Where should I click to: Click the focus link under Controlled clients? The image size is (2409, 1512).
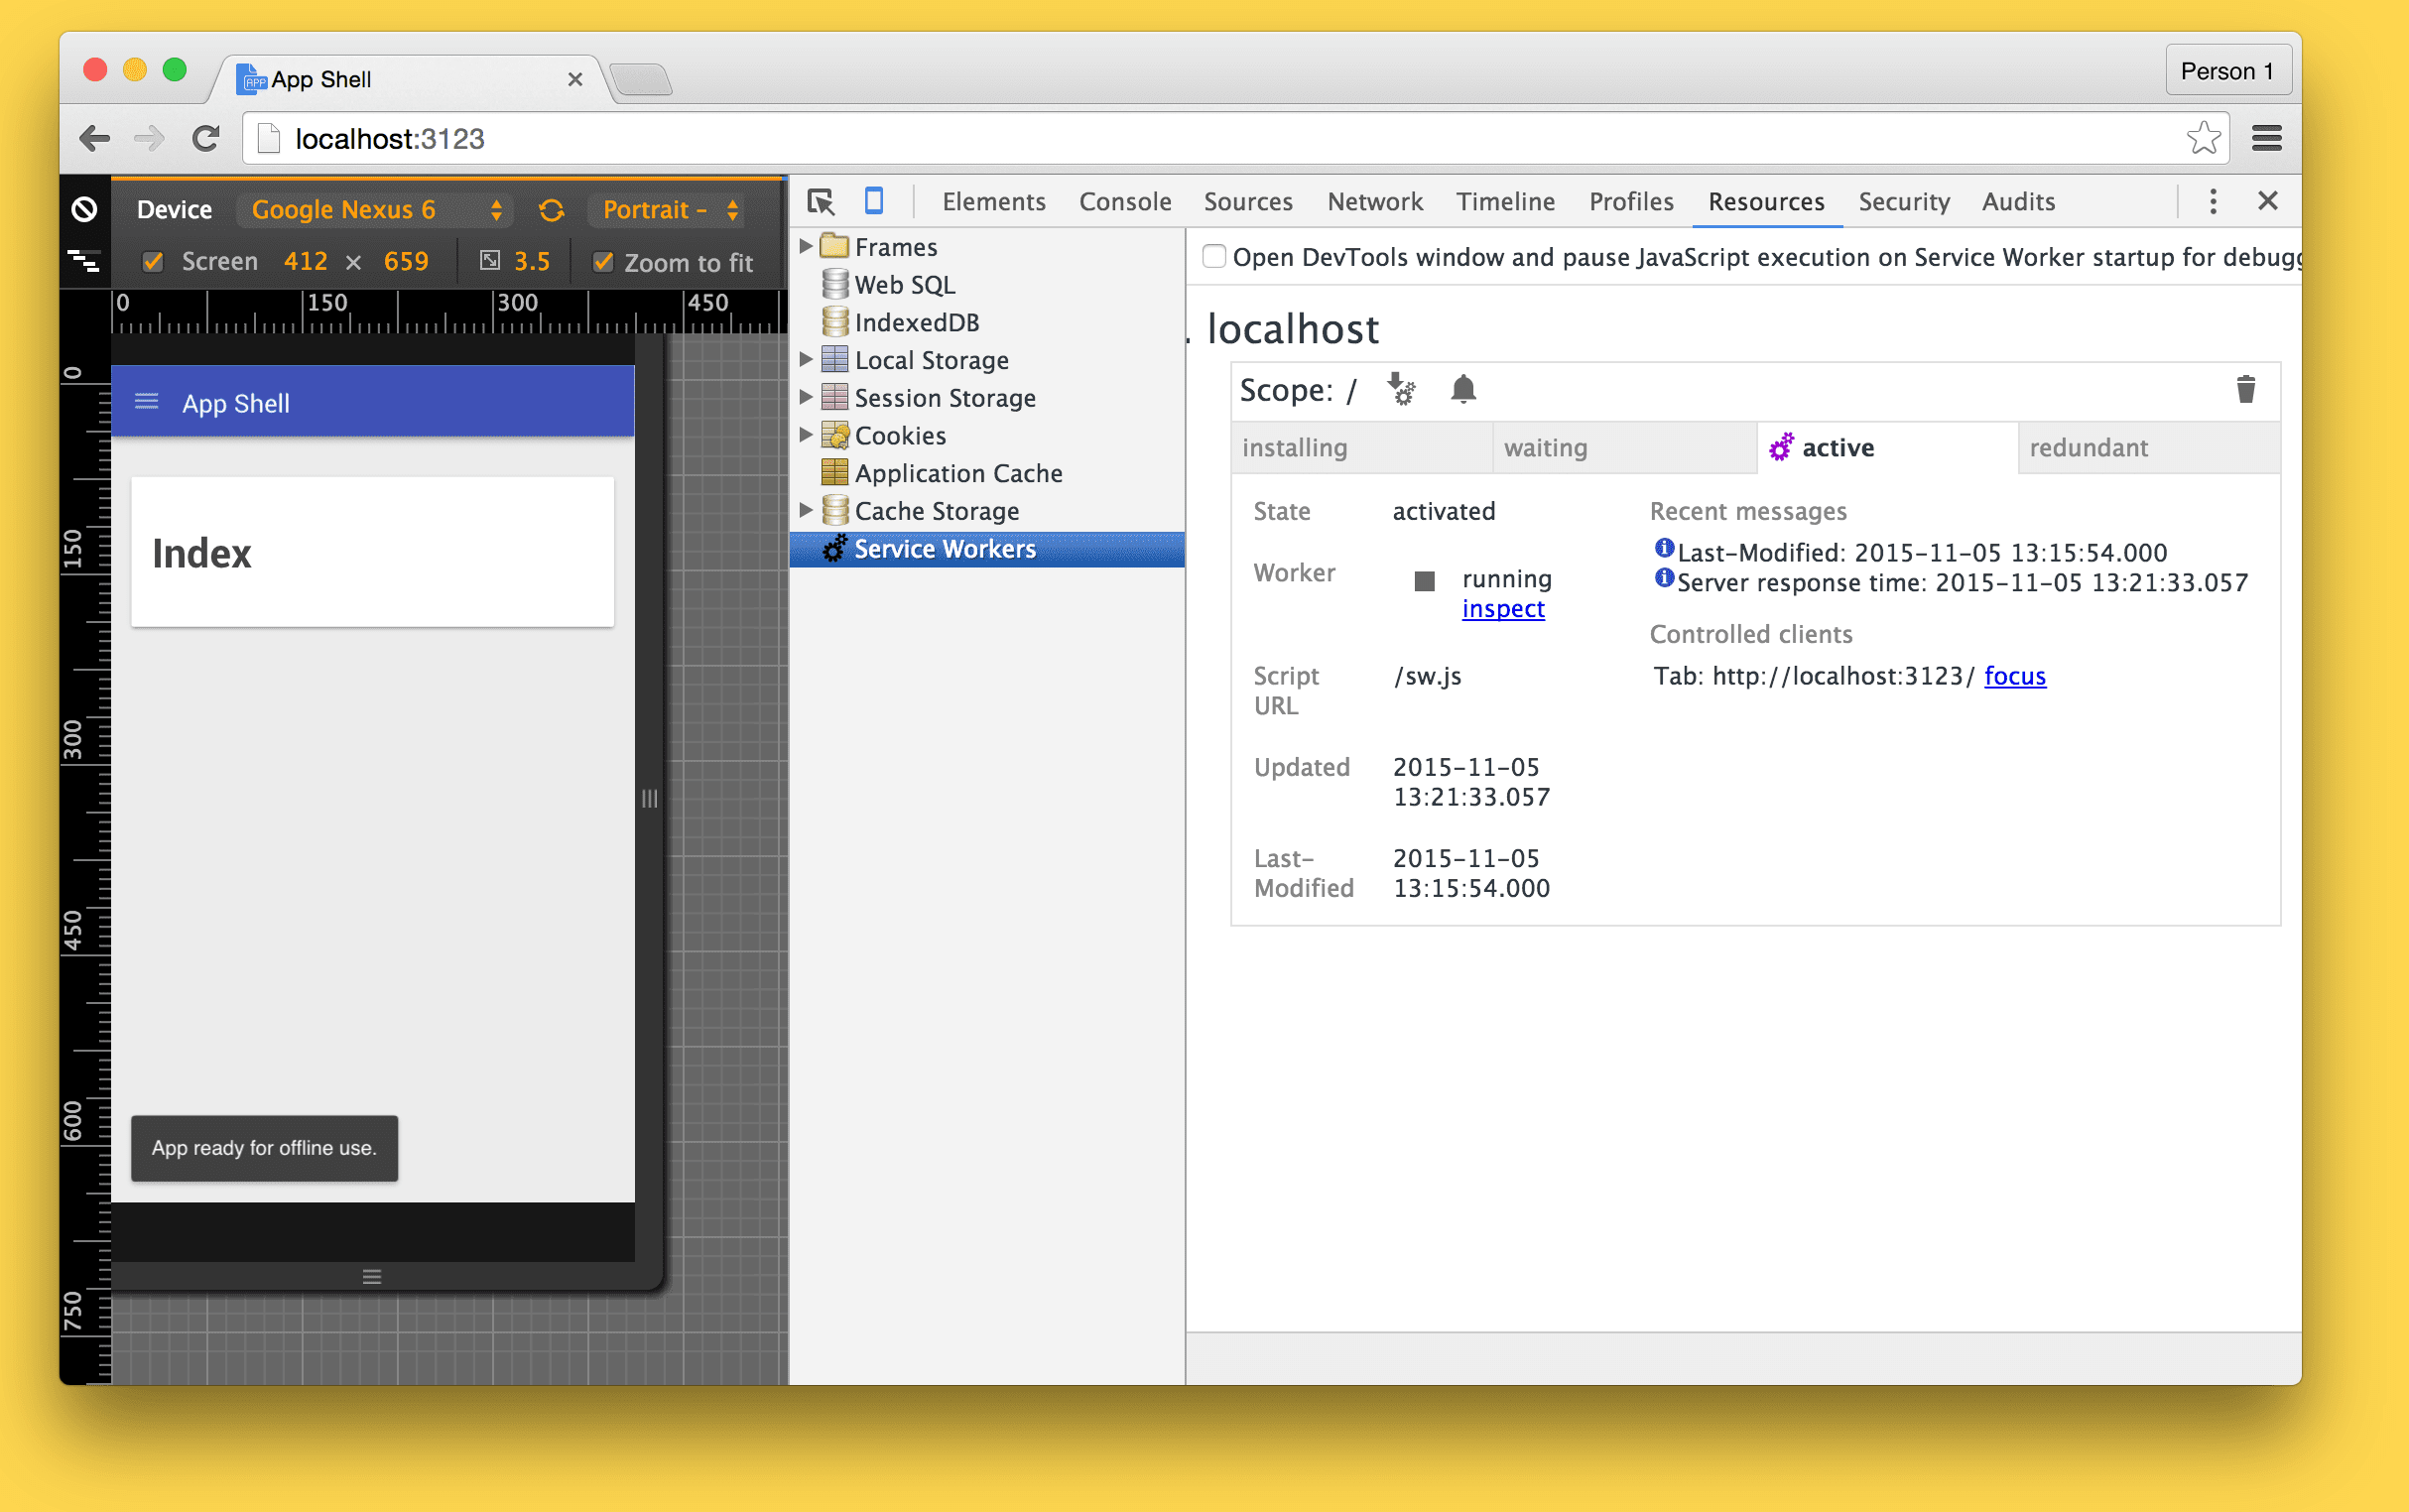point(2013,676)
